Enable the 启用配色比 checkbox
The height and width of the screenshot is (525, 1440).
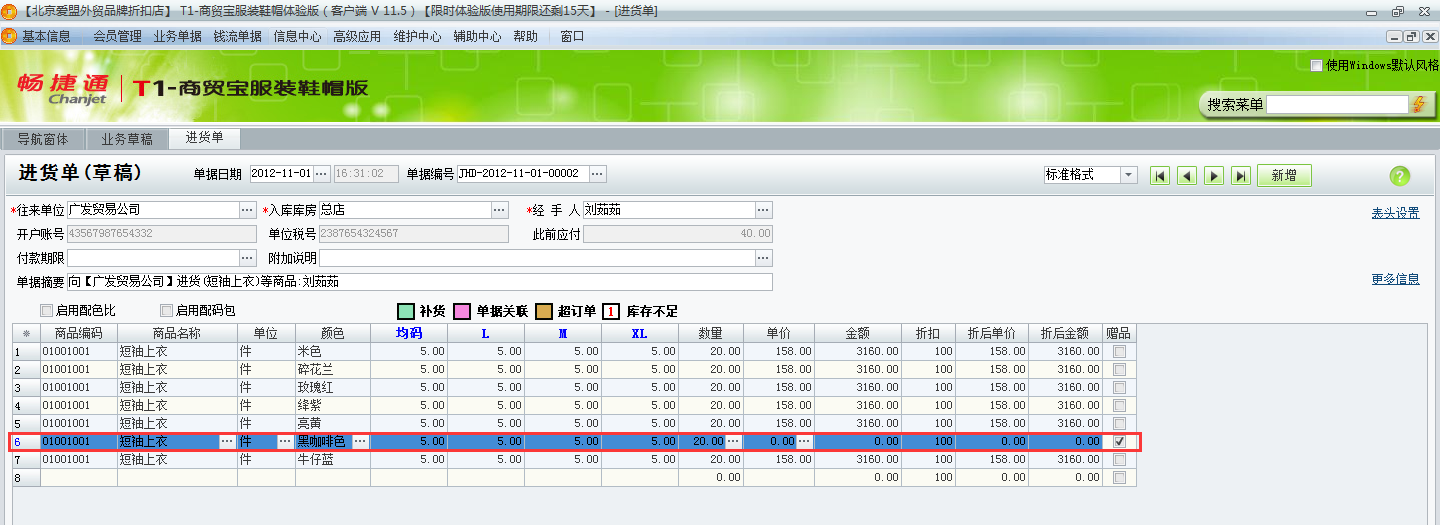[x=46, y=311]
